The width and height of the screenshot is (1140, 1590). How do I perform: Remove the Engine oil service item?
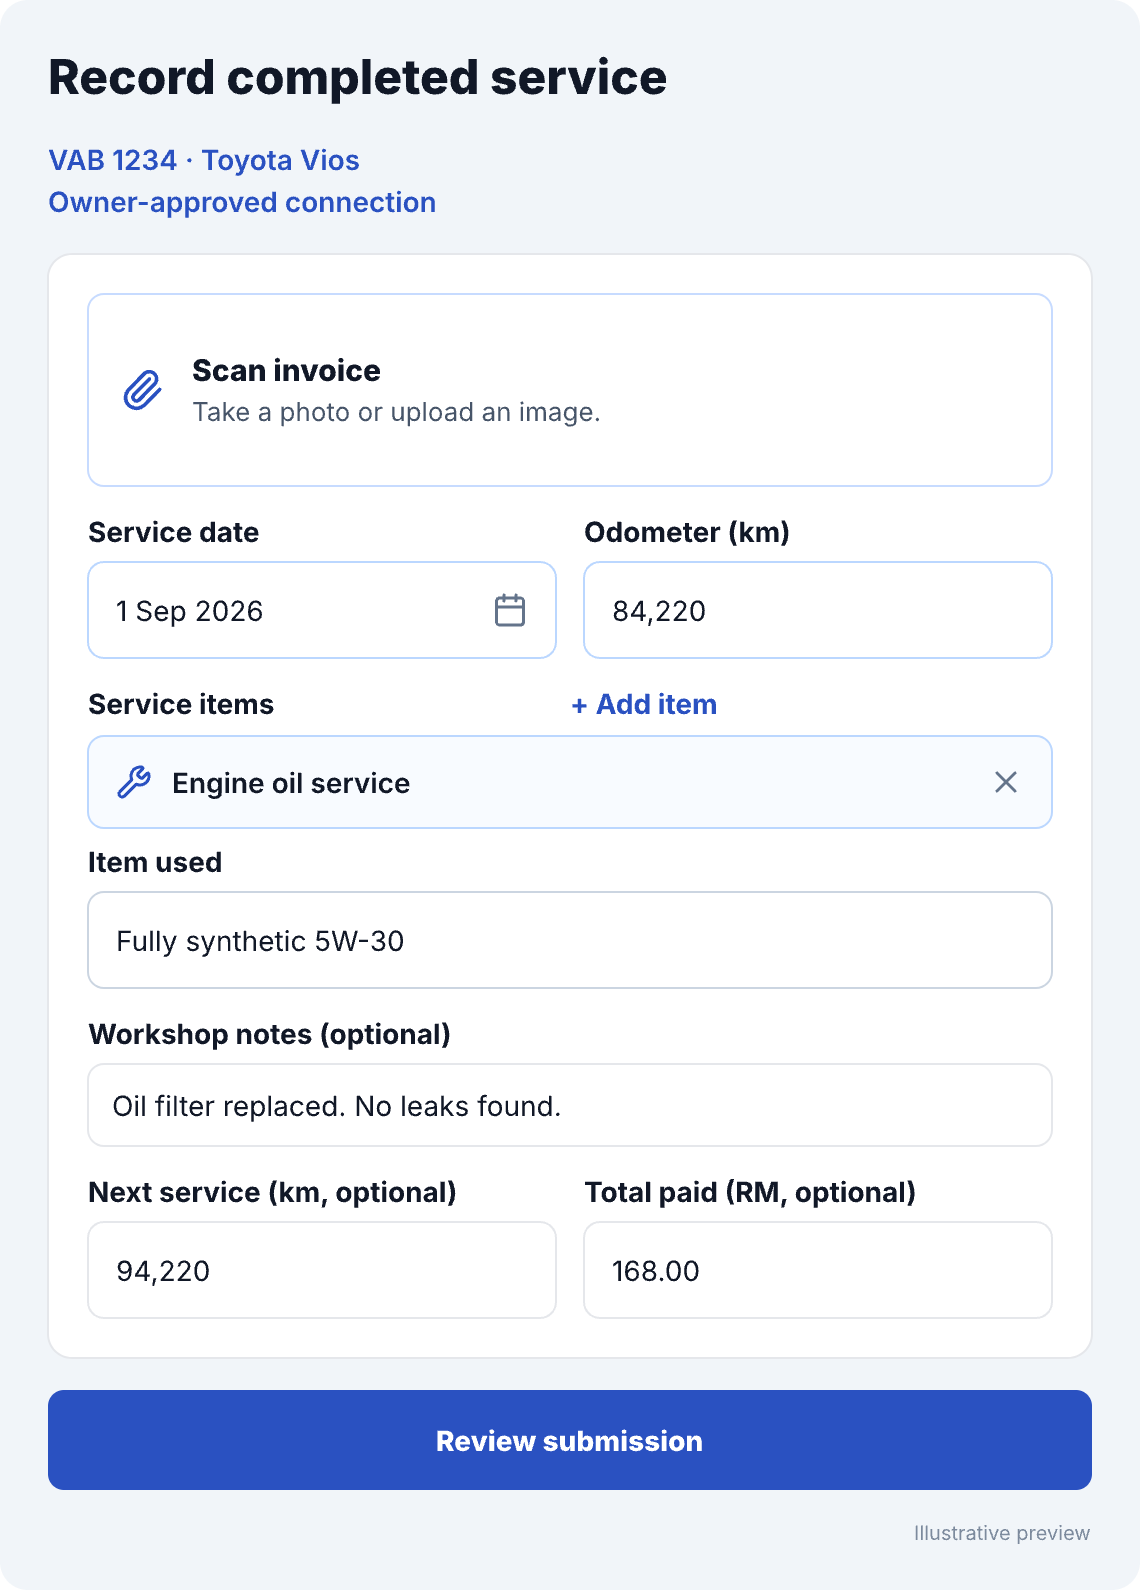point(1006,782)
